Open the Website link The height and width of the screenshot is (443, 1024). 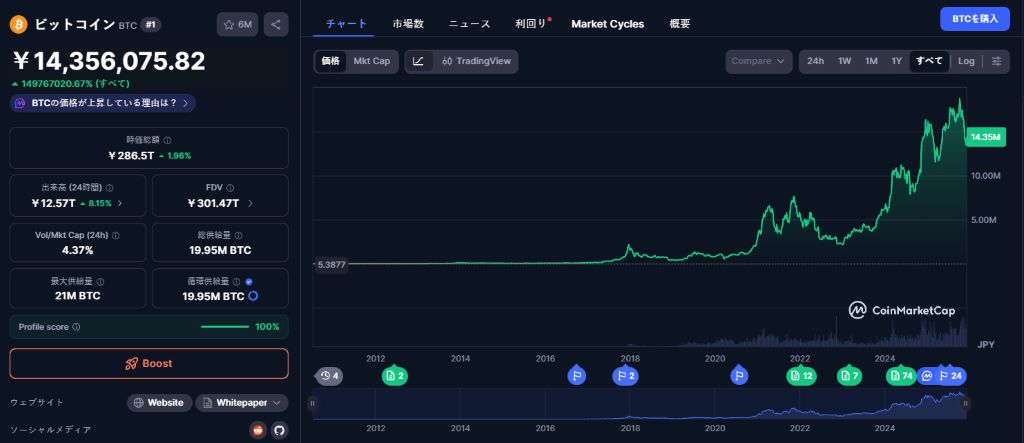160,402
